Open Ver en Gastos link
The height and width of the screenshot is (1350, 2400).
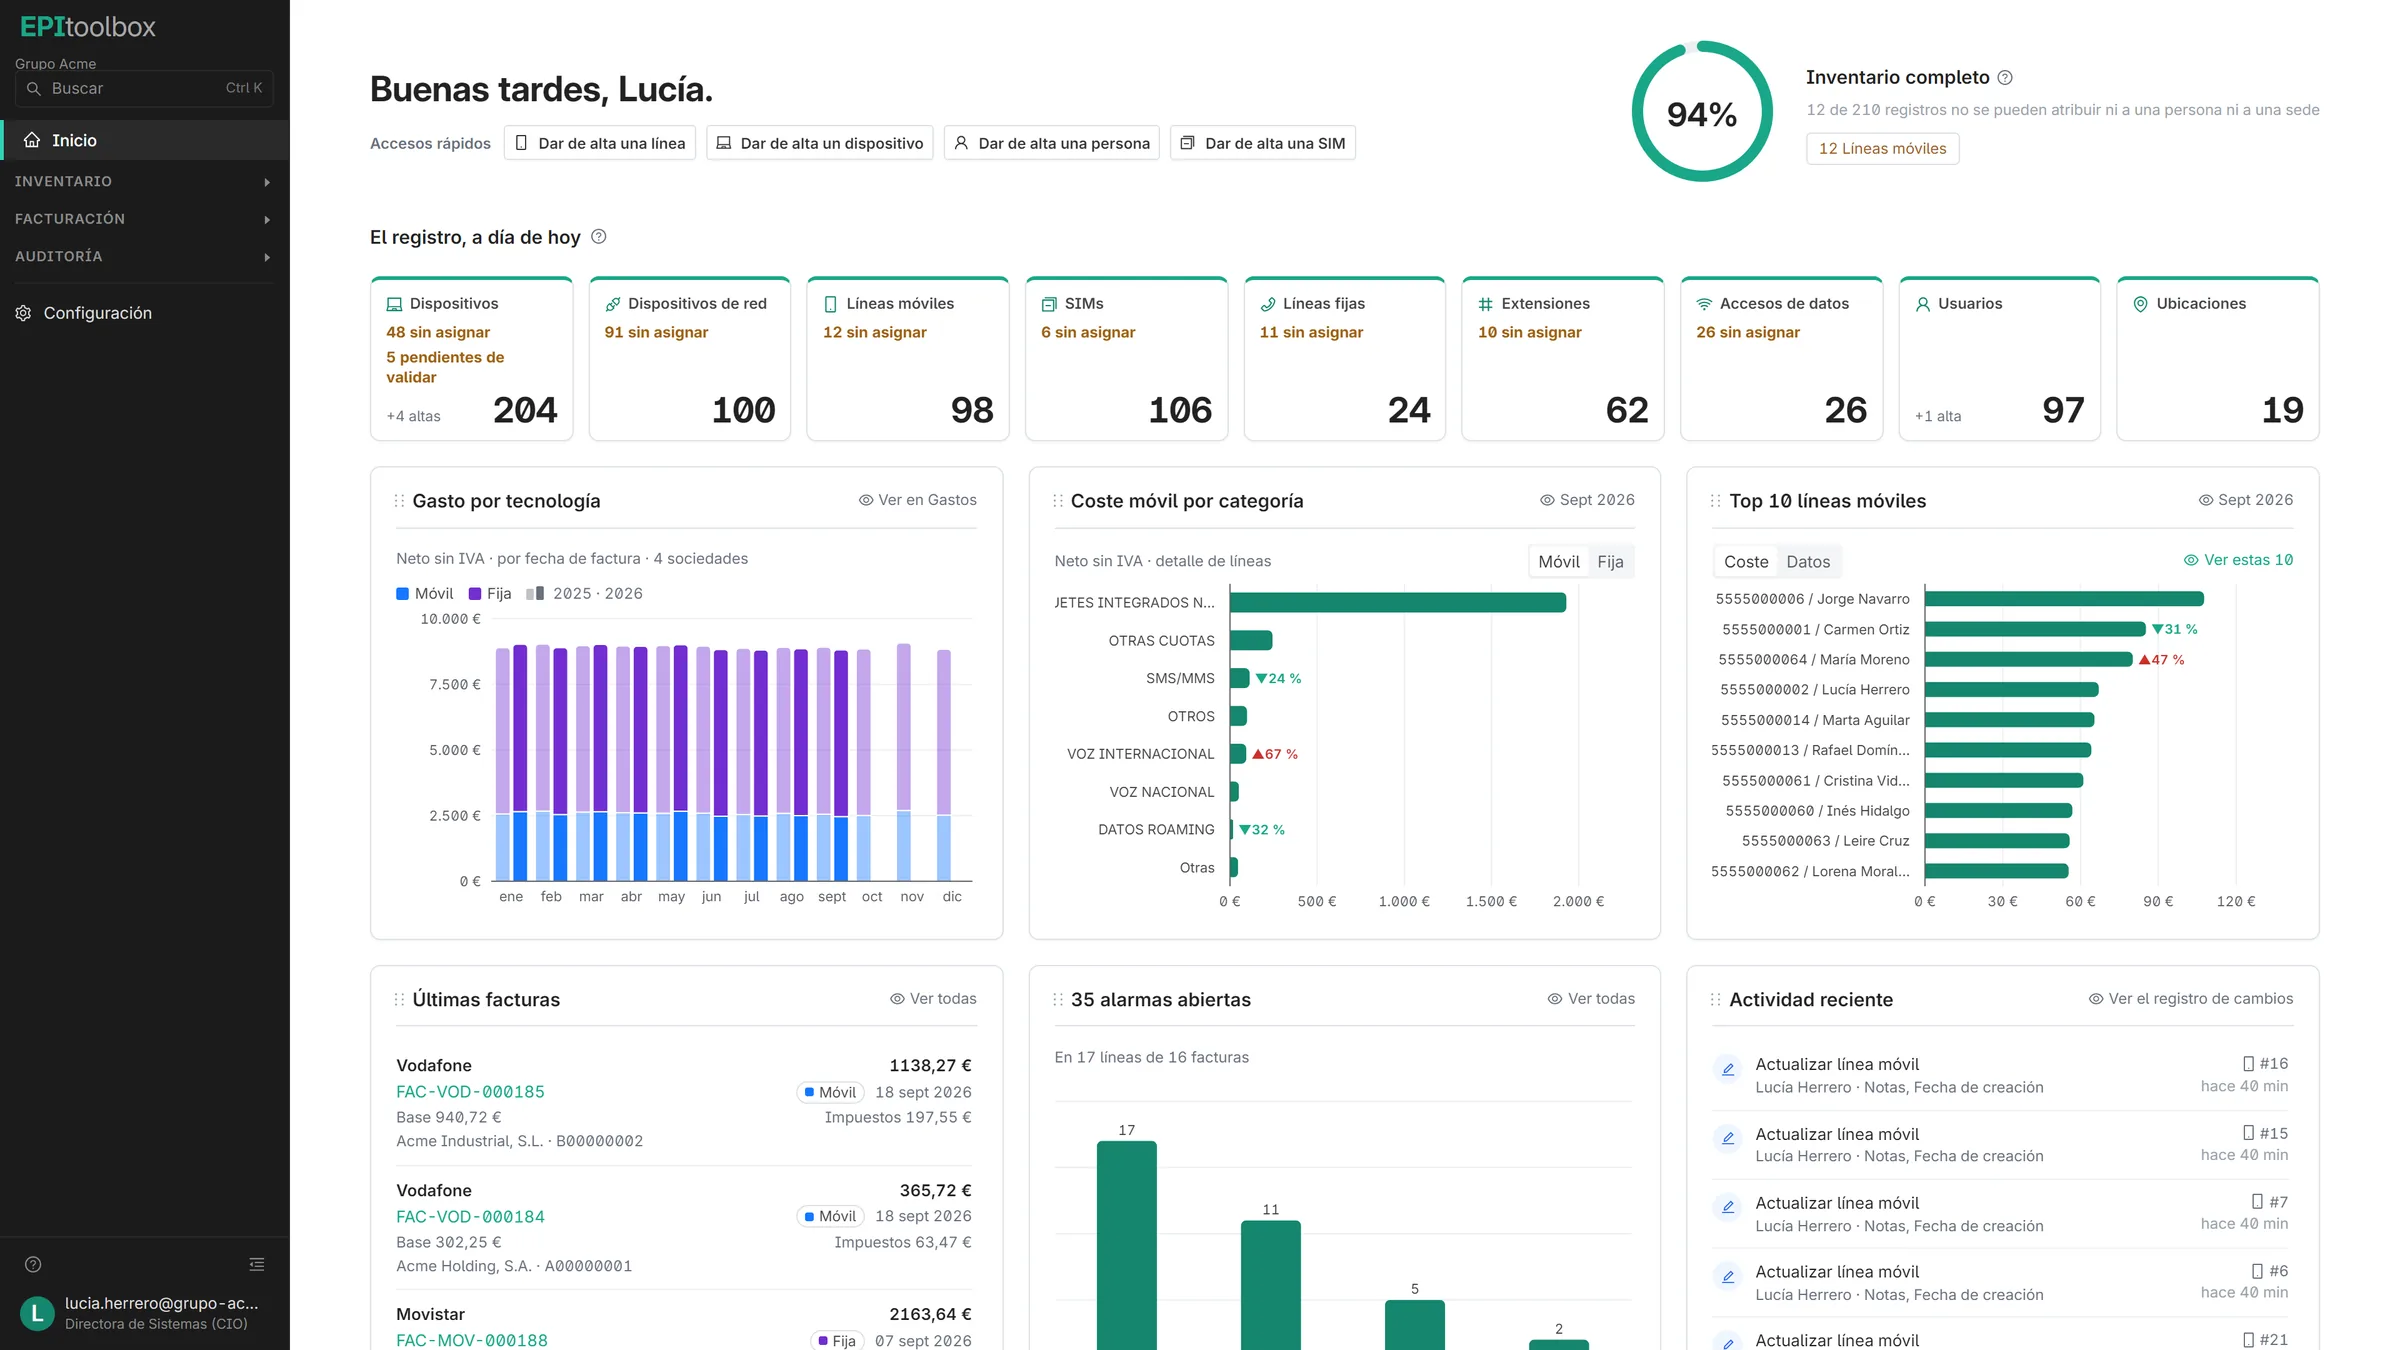pos(917,500)
